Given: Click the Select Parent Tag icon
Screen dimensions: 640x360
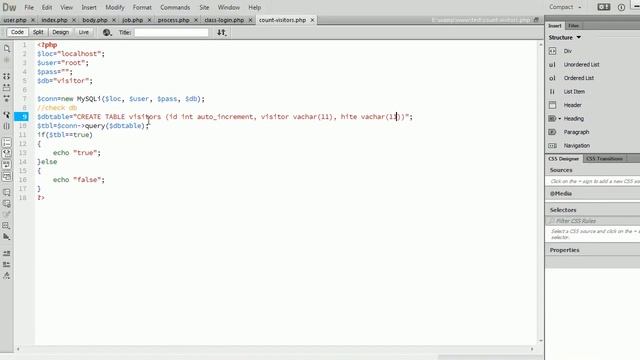Looking at the screenshot, I should click(x=7, y=115).
